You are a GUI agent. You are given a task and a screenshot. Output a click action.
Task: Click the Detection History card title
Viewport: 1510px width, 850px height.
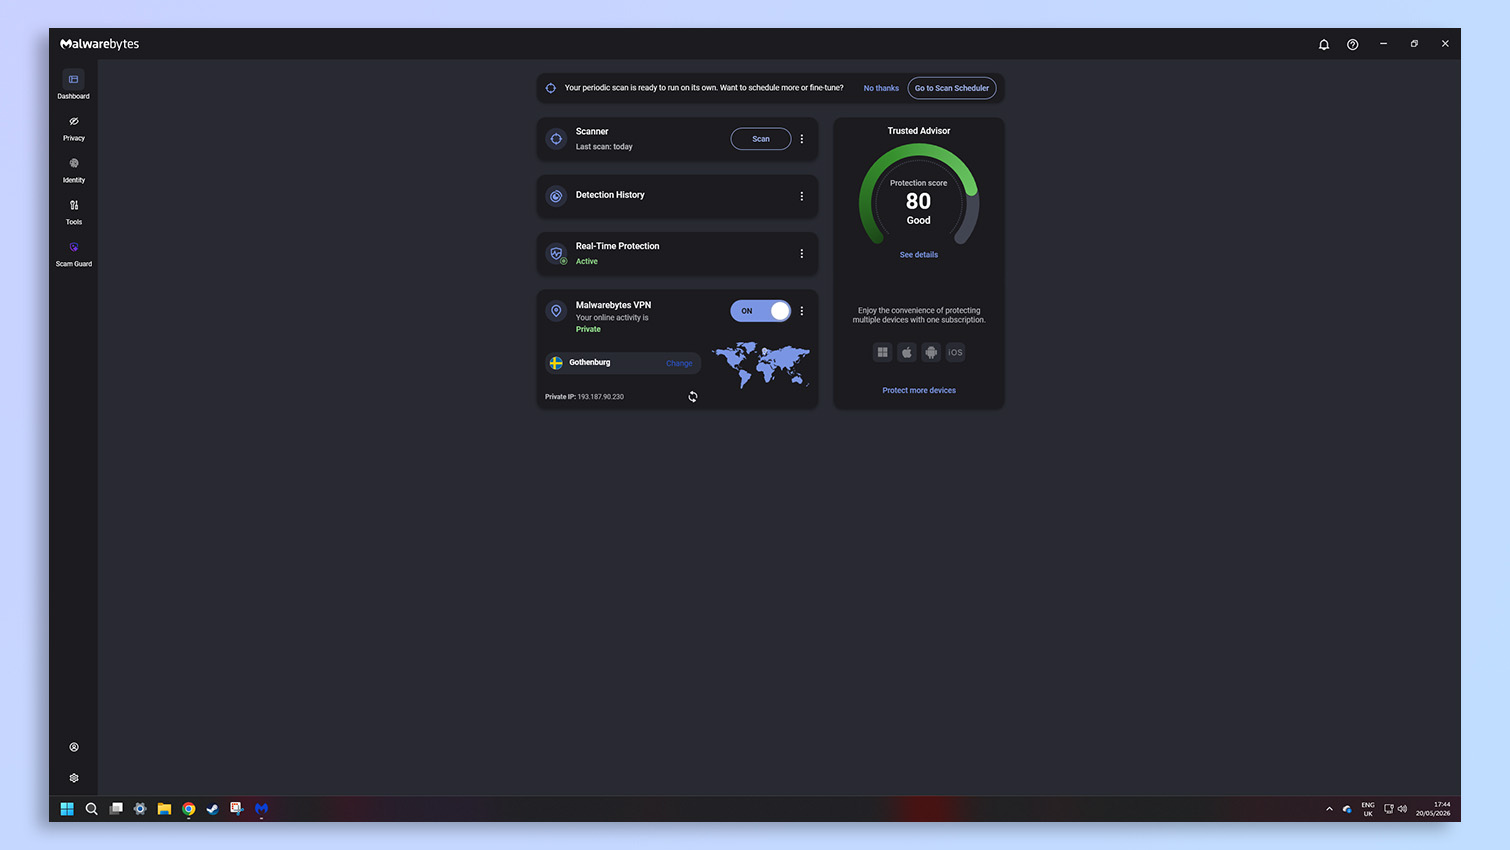[610, 195]
